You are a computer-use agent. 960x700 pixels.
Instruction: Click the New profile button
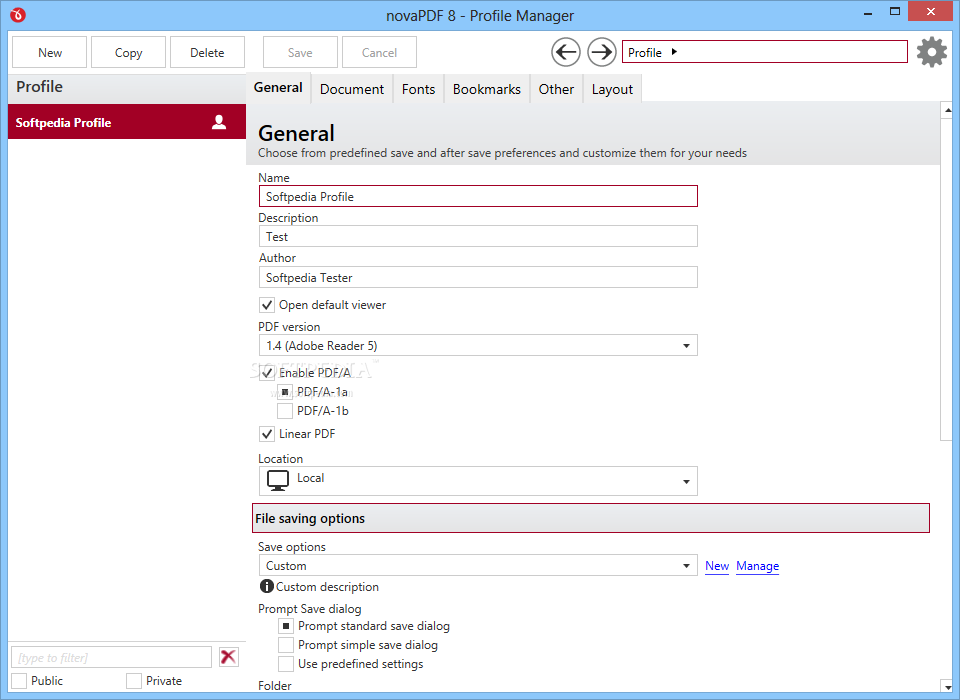[x=50, y=52]
